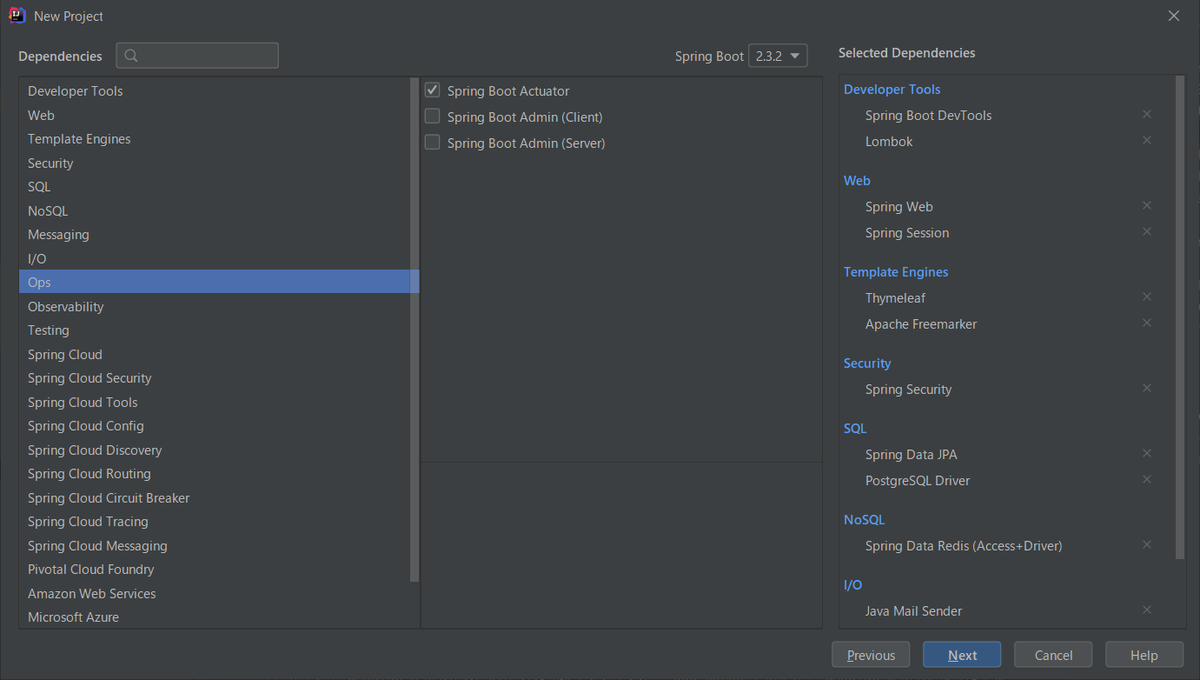
Task: Remove Apache Freemarker dependency
Action: tap(1147, 323)
